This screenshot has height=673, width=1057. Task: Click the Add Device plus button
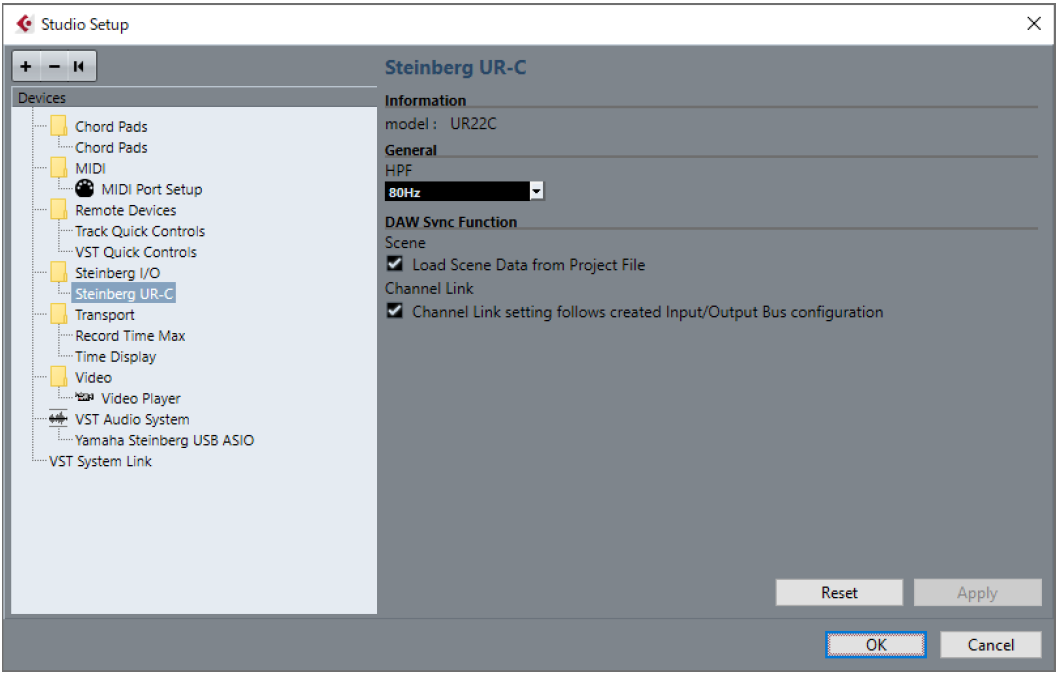[x=26, y=67]
